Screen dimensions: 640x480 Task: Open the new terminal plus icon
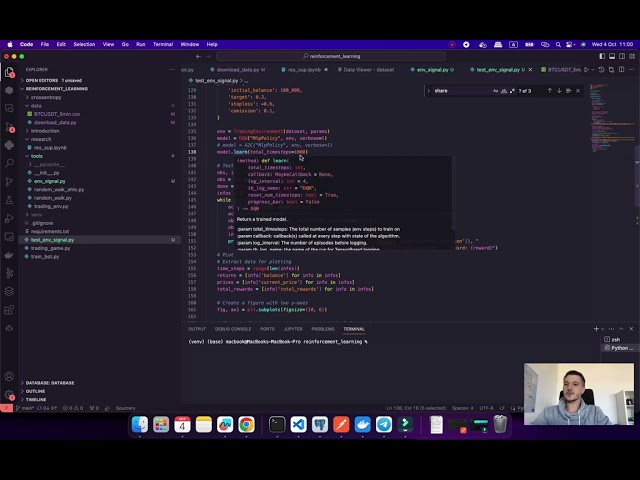tap(596, 329)
